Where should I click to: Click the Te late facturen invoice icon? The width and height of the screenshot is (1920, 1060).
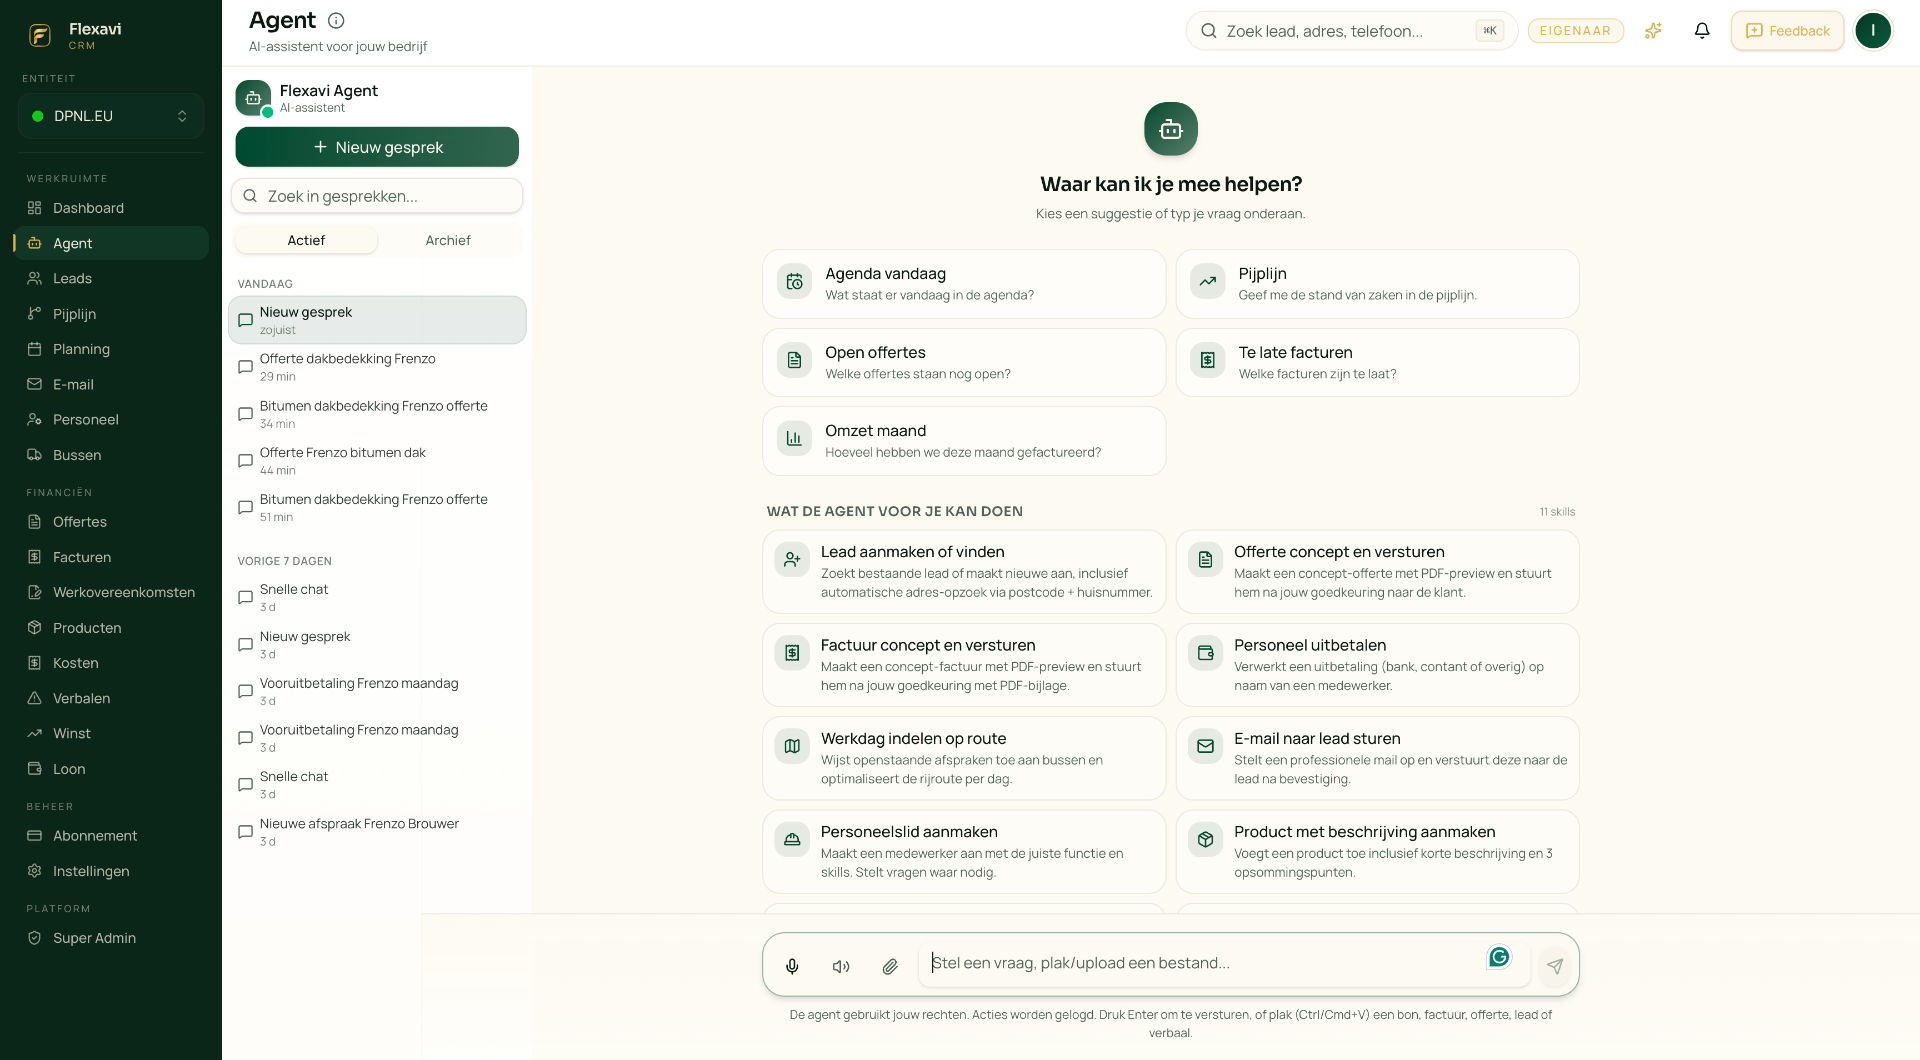tap(1208, 361)
